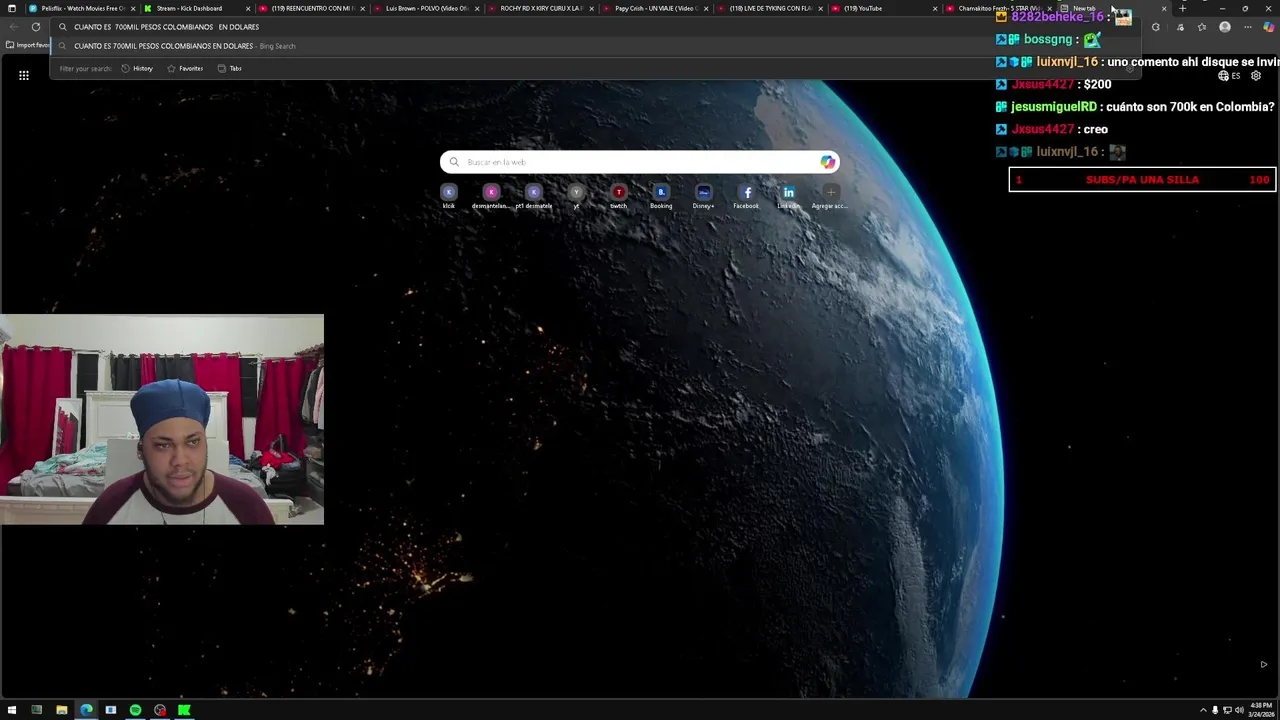
Task: Click the SUBS/PA UNA SILLA goal bar
Action: pos(1142,180)
